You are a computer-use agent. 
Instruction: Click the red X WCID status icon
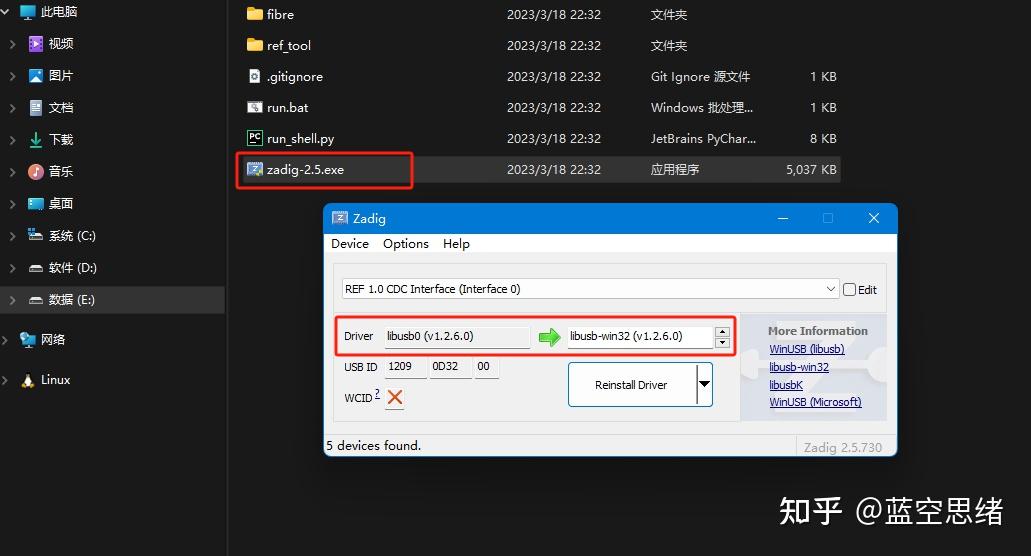click(x=395, y=397)
